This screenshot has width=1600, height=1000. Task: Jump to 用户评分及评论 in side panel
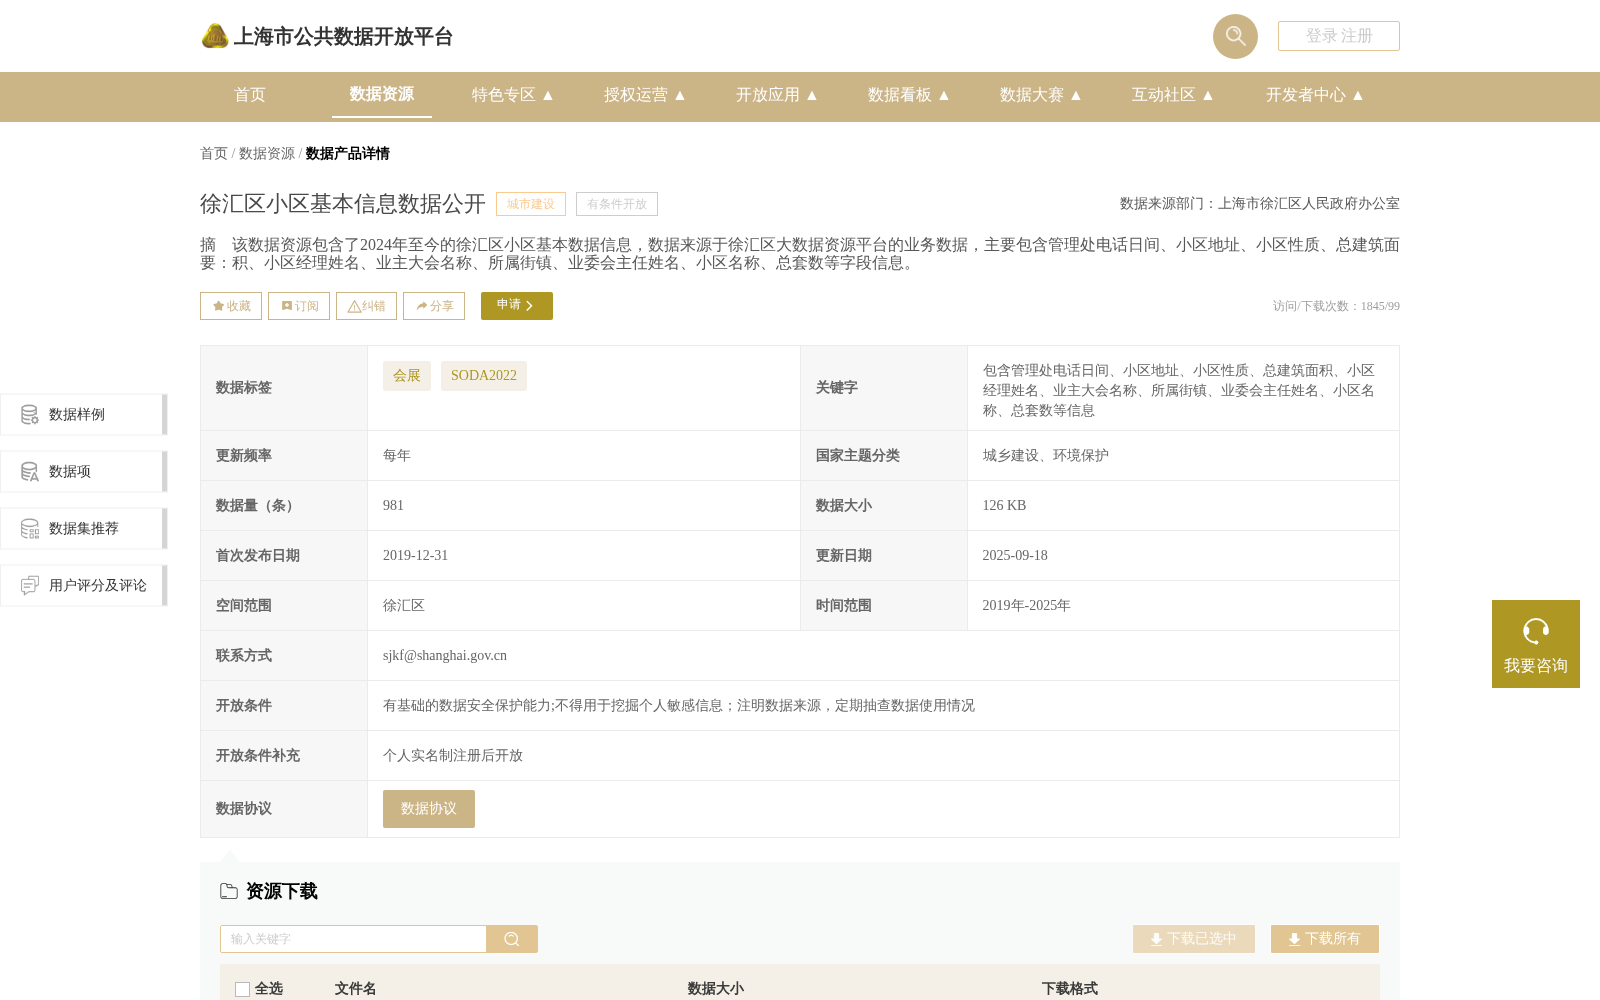tap(84, 586)
